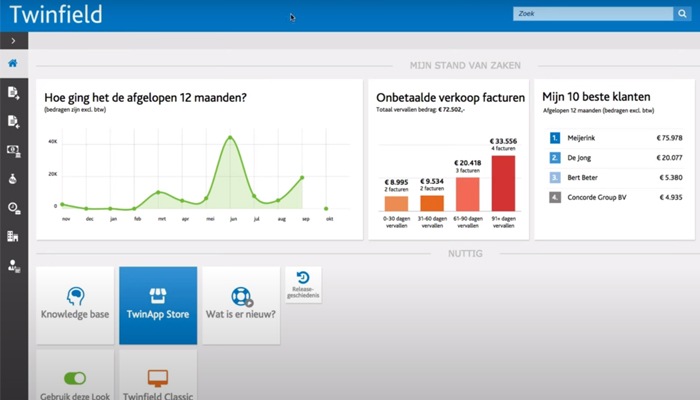Click the rank 1 badge next to Meijerink
Screen dimensions: 700x400
(555, 138)
